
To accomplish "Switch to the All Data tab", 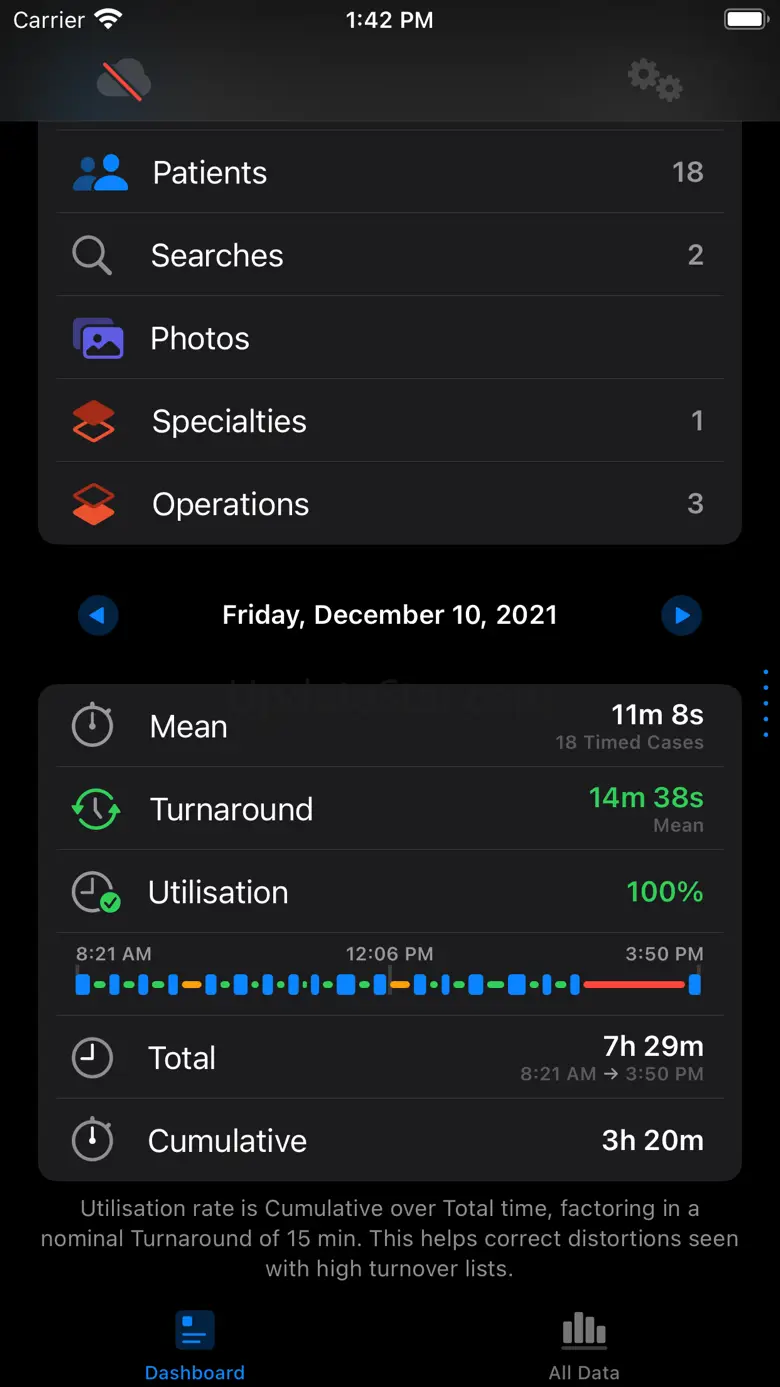I will point(584,1345).
